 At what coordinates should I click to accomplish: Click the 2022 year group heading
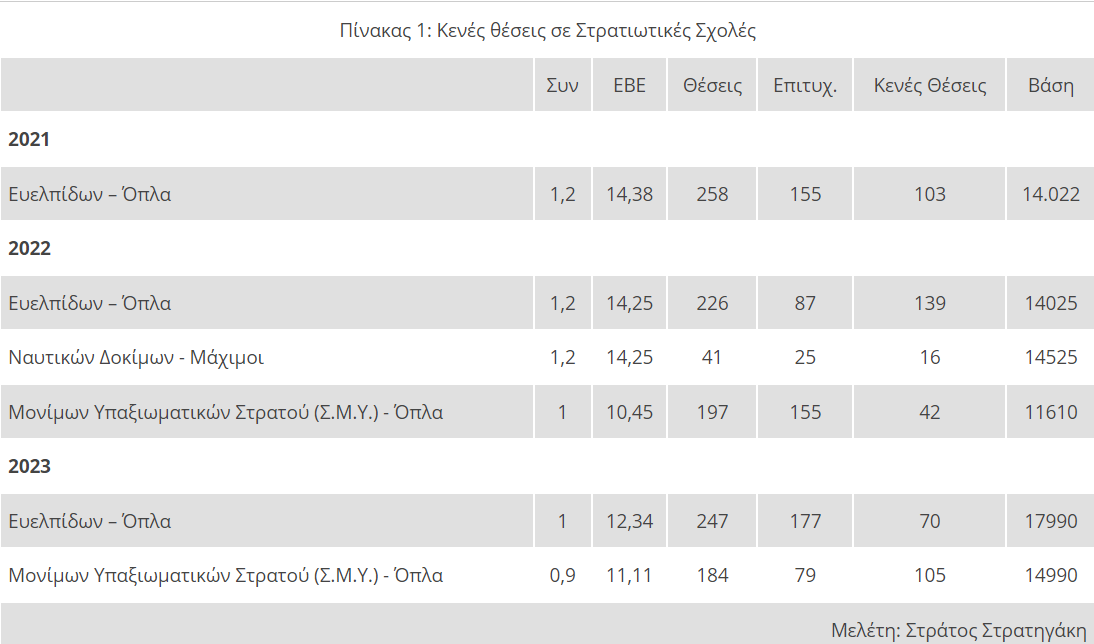point(29,249)
